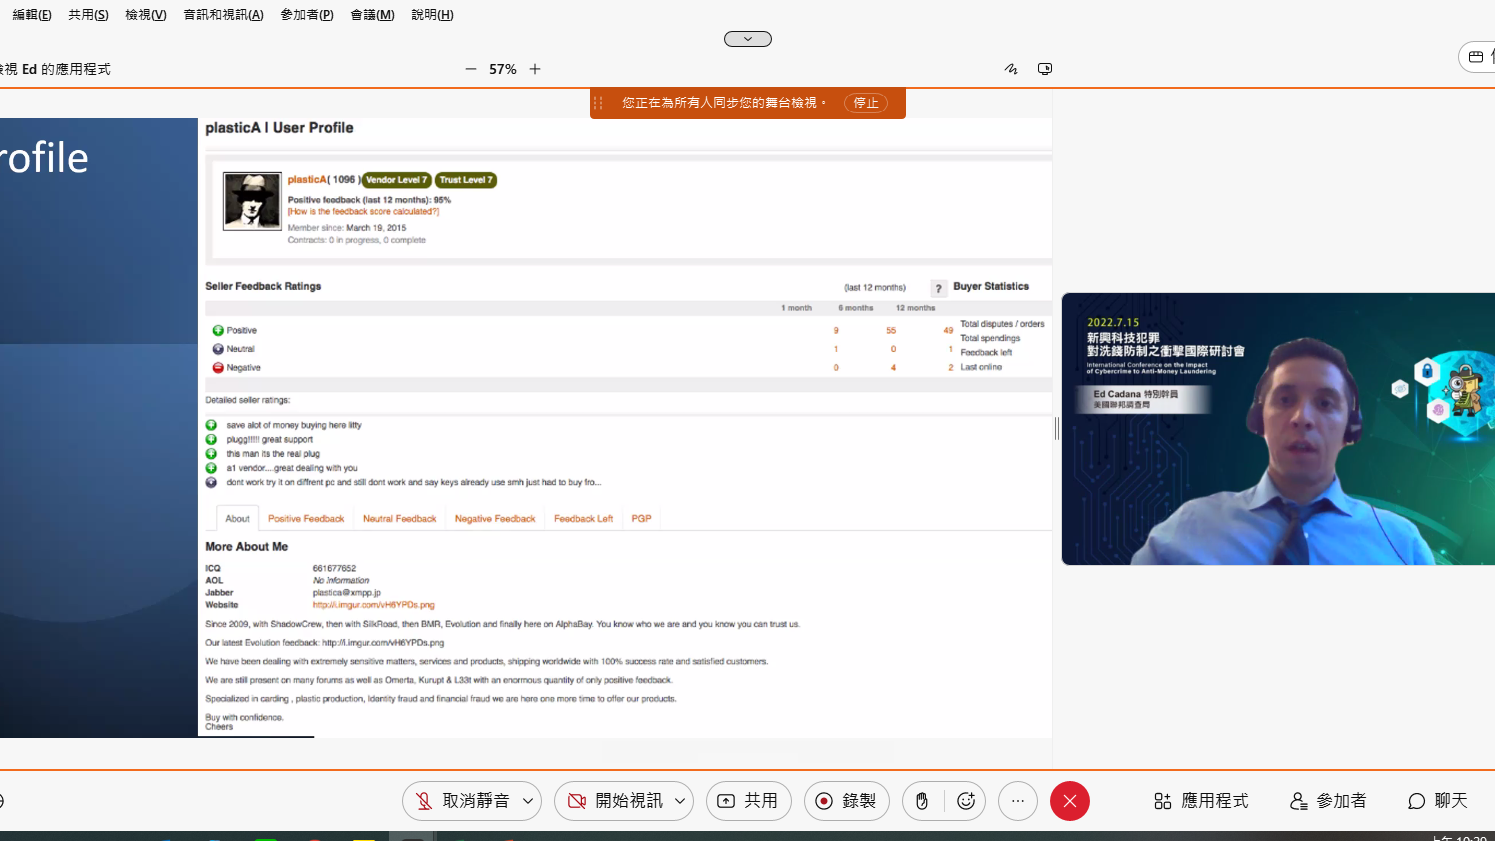Click rating 'this man its the real plug'
Screen dimensions: 1495x841
(x=273, y=454)
